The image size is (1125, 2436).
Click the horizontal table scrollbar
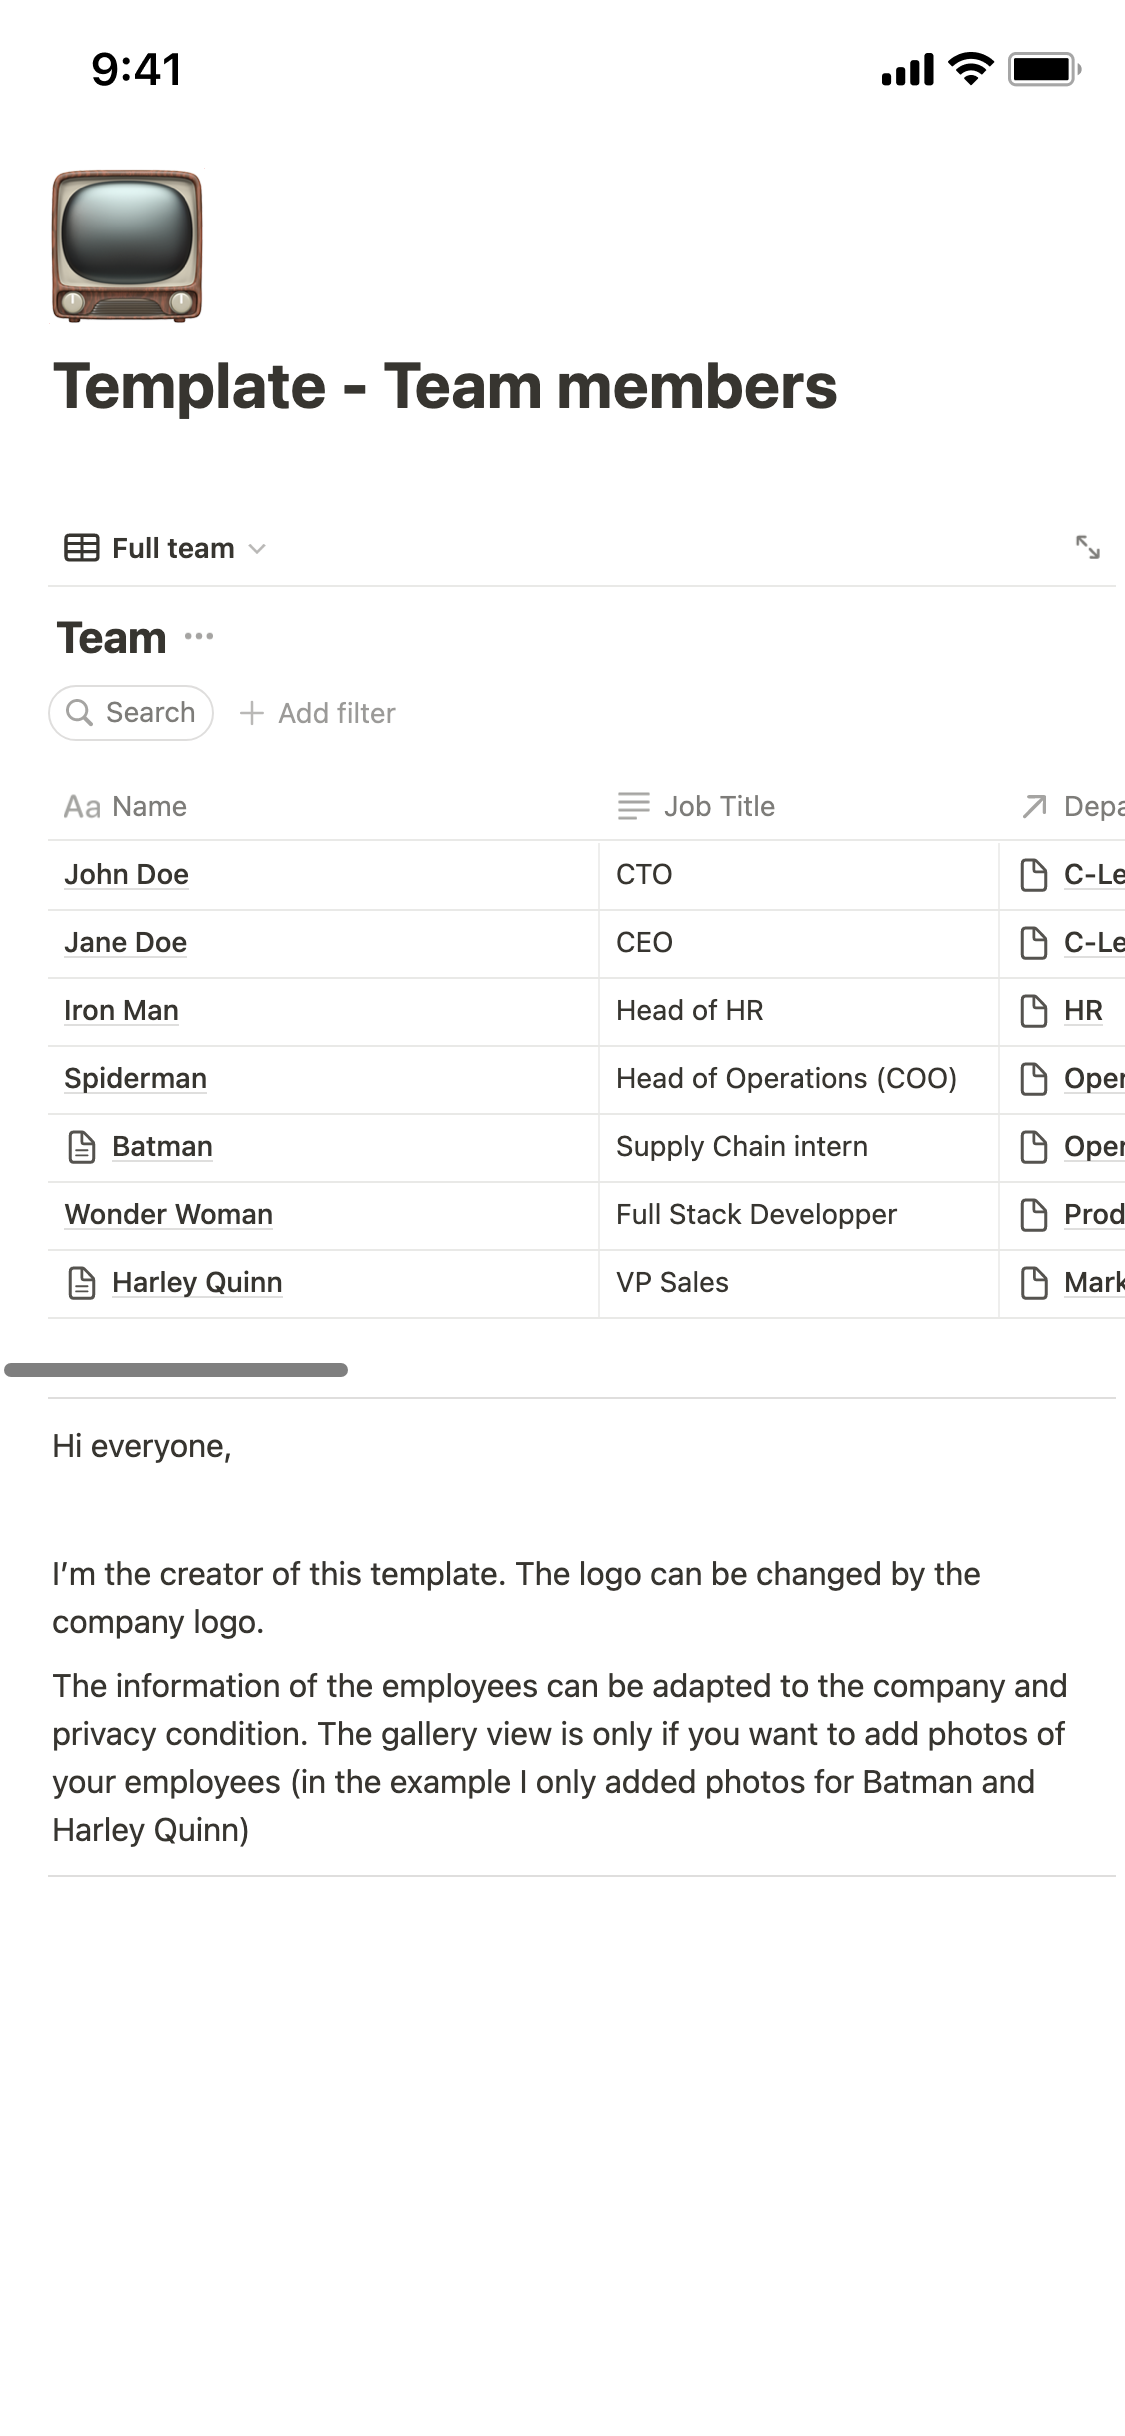(x=176, y=1370)
